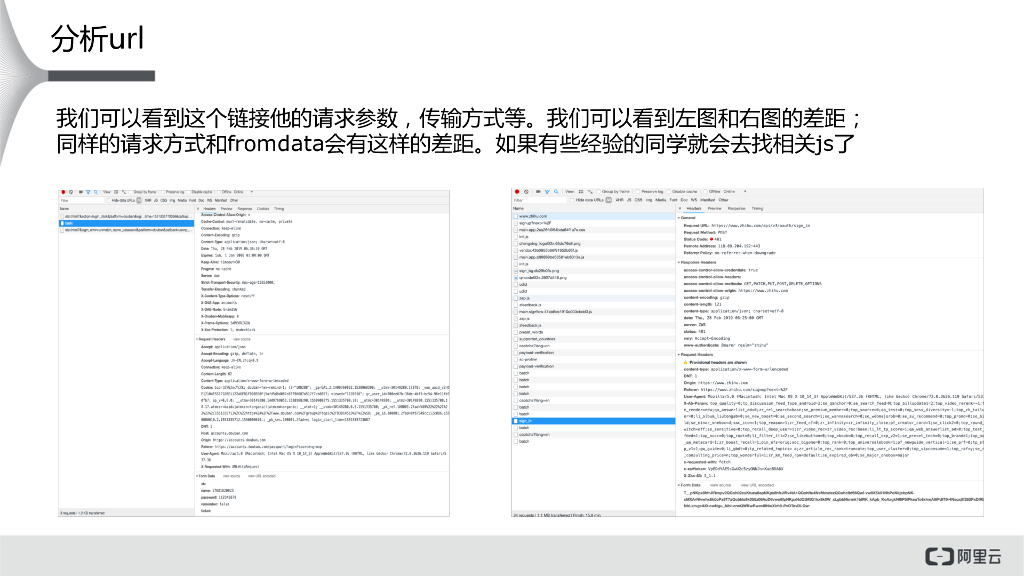Click the Name column header in right DevTools
The image size is (1024, 576).
coord(594,208)
